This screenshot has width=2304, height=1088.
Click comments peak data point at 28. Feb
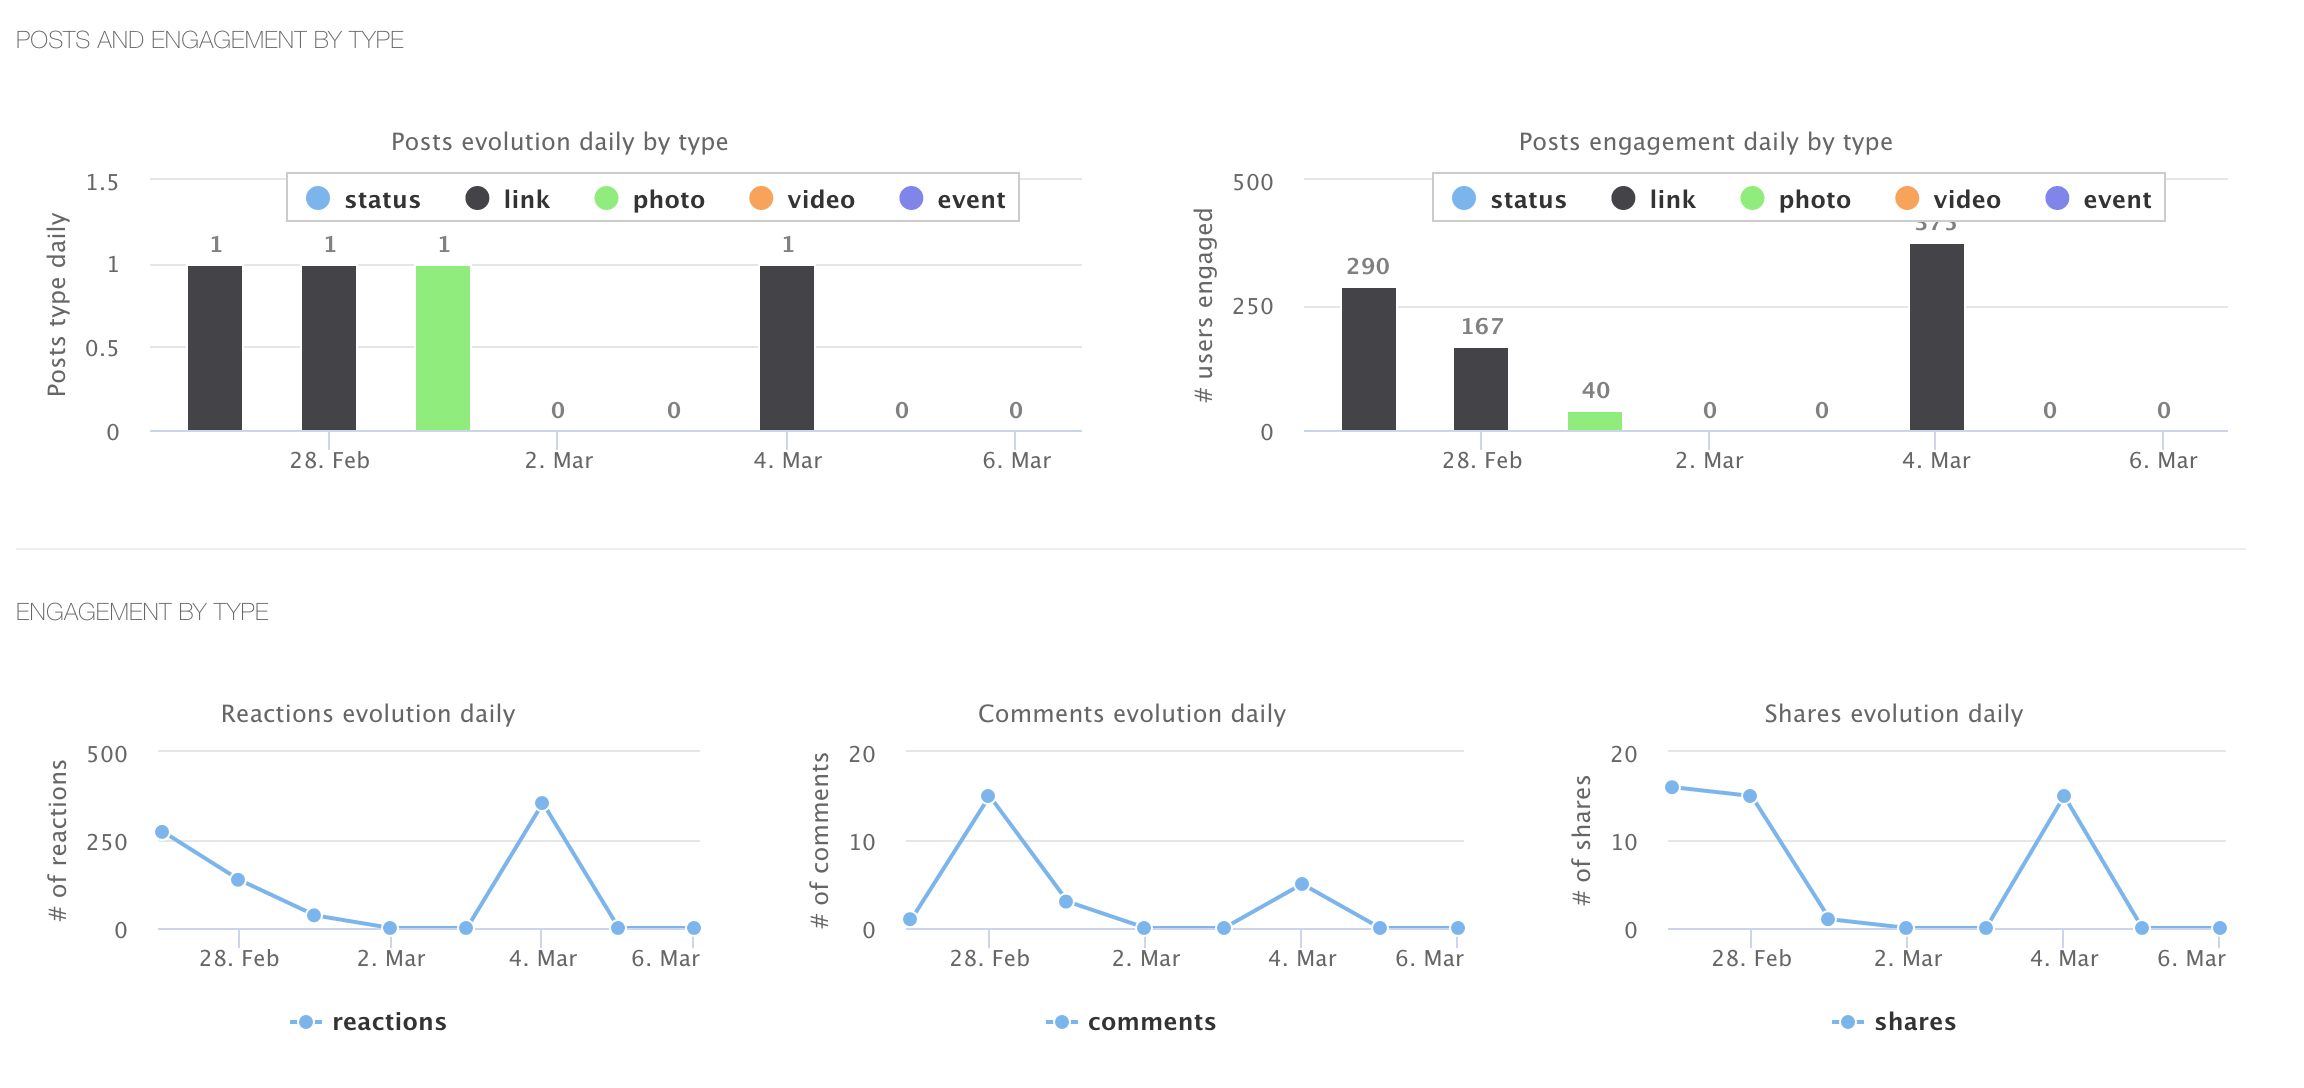(x=988, y=797)
